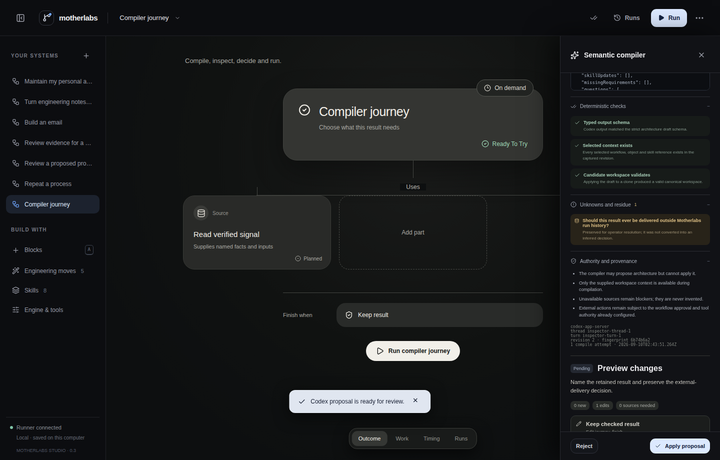The image size is (720, 460).
Task: Click the Pending status badge
Action: point(581,368)
